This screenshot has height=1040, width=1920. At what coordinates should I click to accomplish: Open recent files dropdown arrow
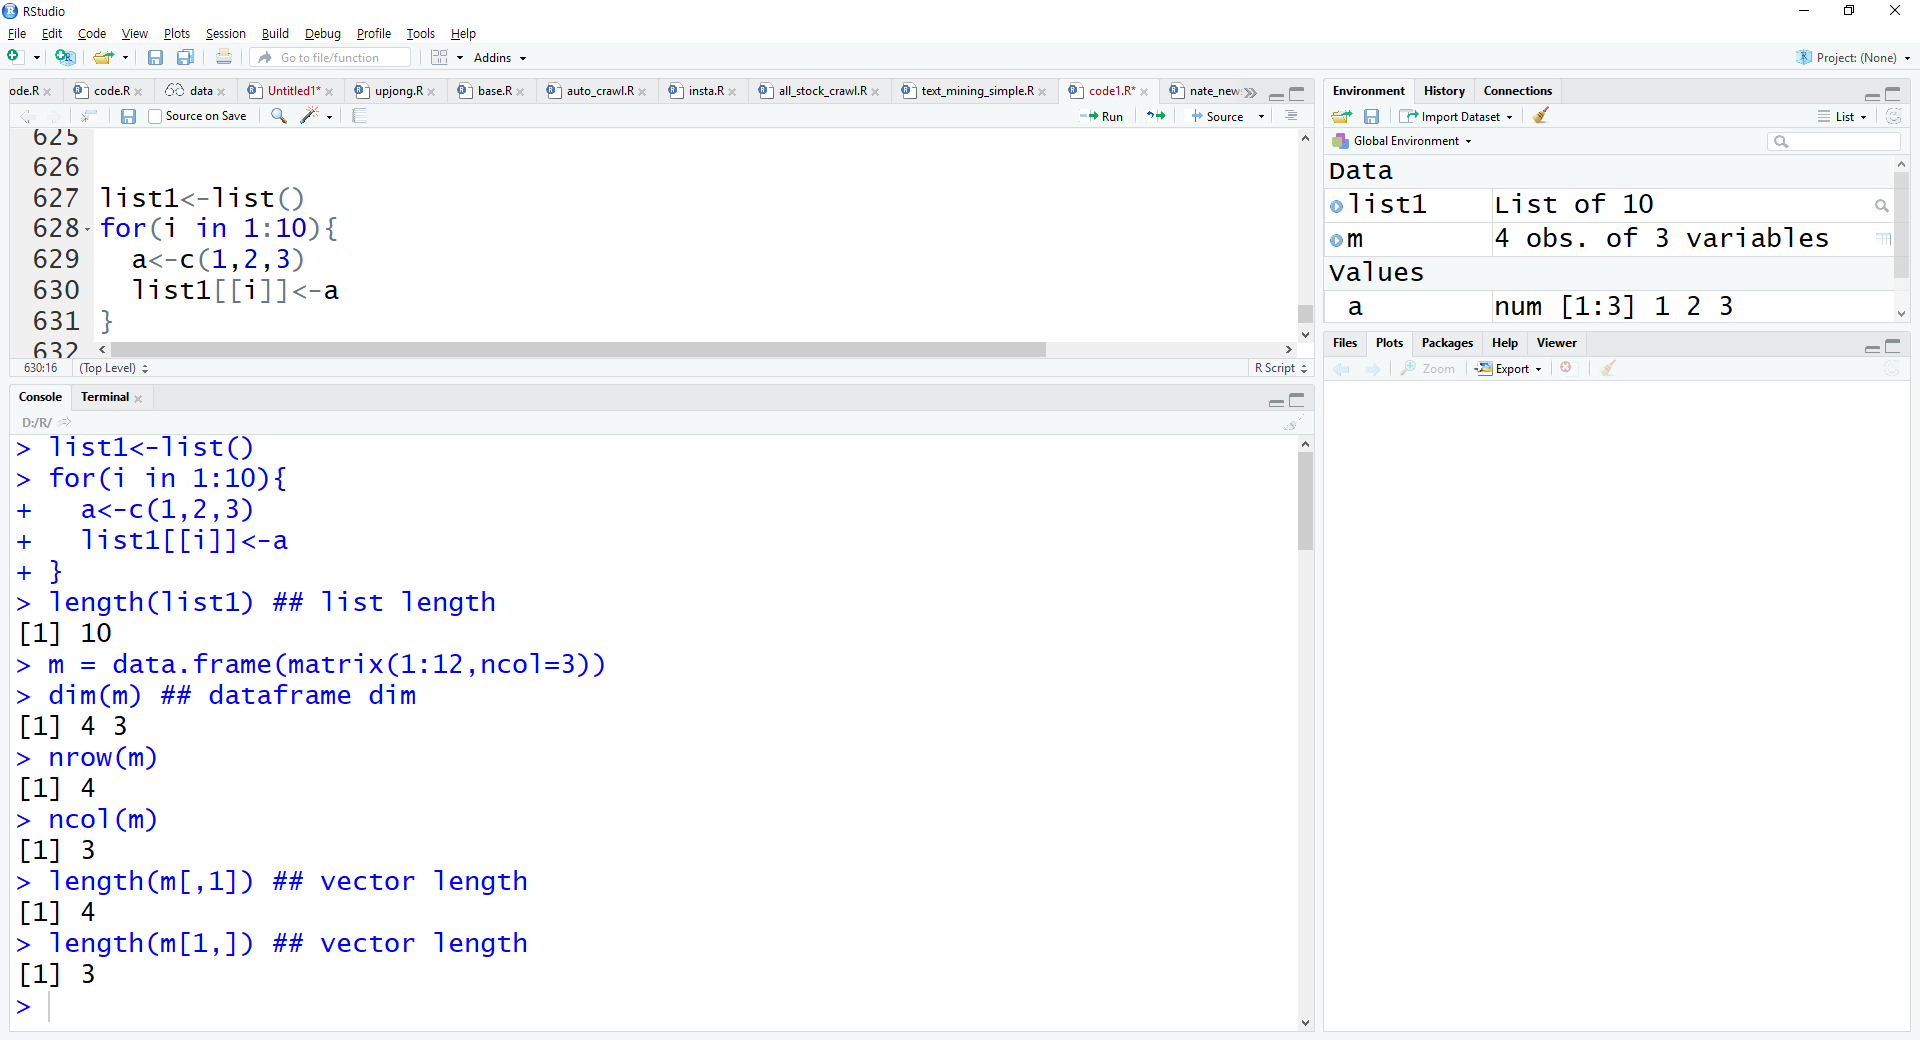(125, 58)
